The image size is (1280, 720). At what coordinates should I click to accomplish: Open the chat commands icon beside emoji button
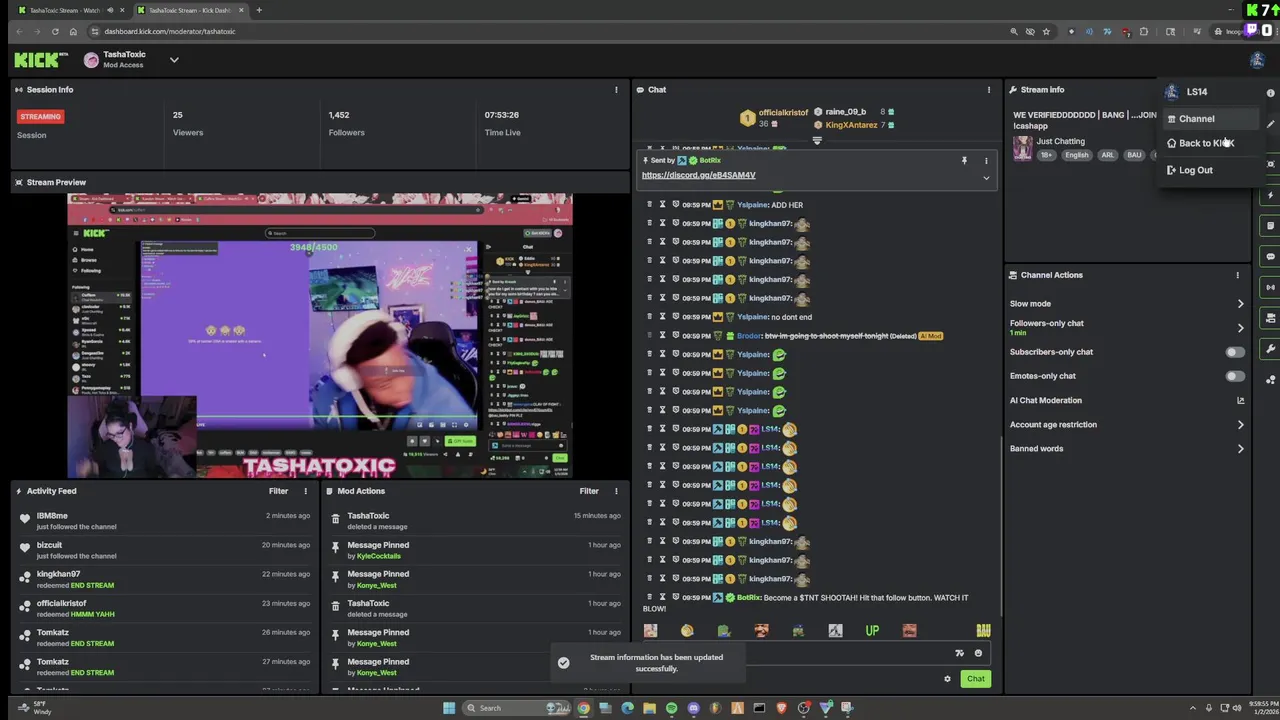tap(959, 653)
